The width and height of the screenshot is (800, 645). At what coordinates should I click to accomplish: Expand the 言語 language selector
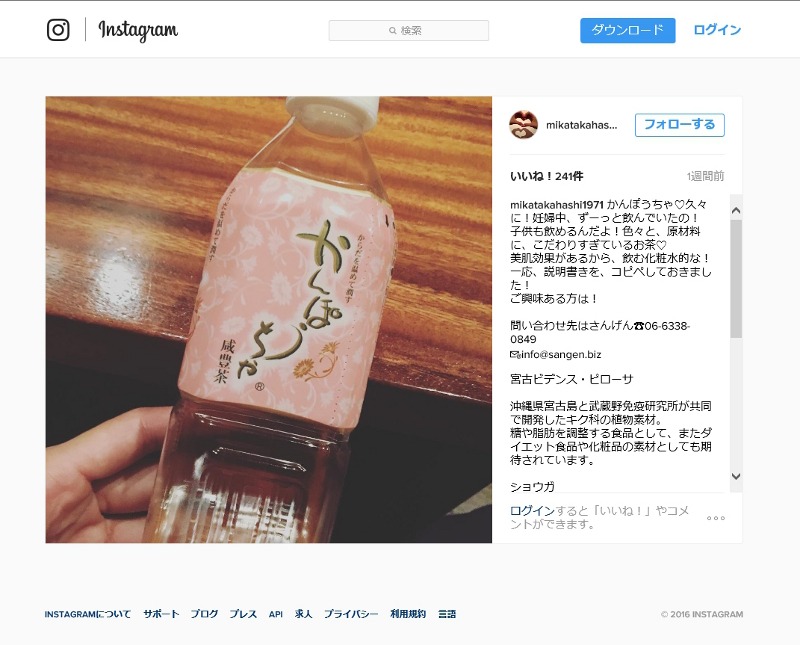click(x=447, y=614)
